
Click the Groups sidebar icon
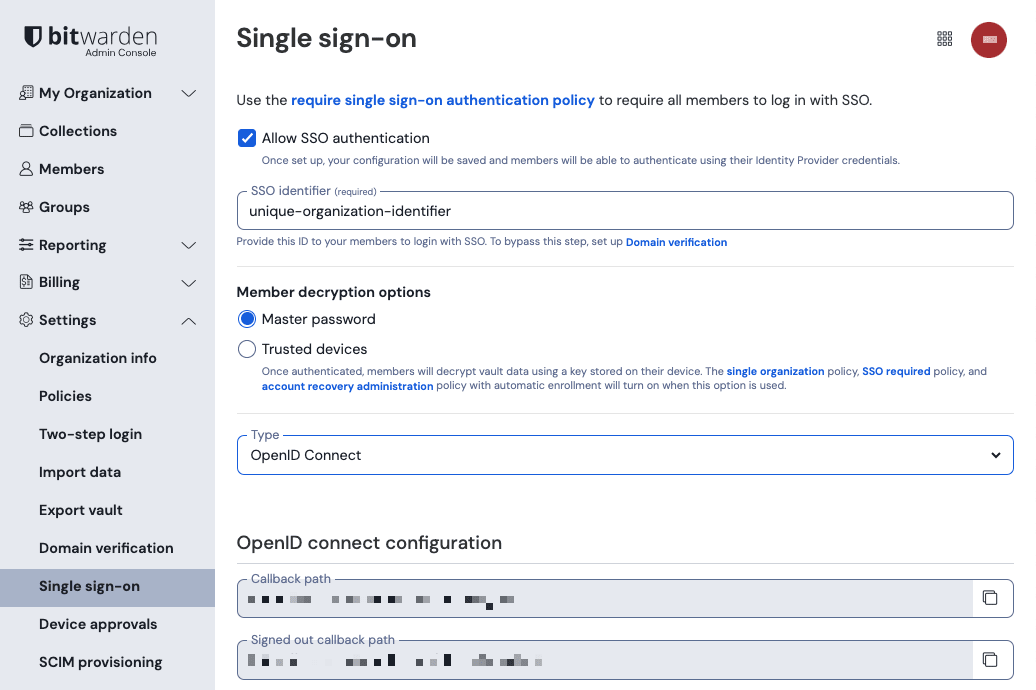tap(24, 207)
